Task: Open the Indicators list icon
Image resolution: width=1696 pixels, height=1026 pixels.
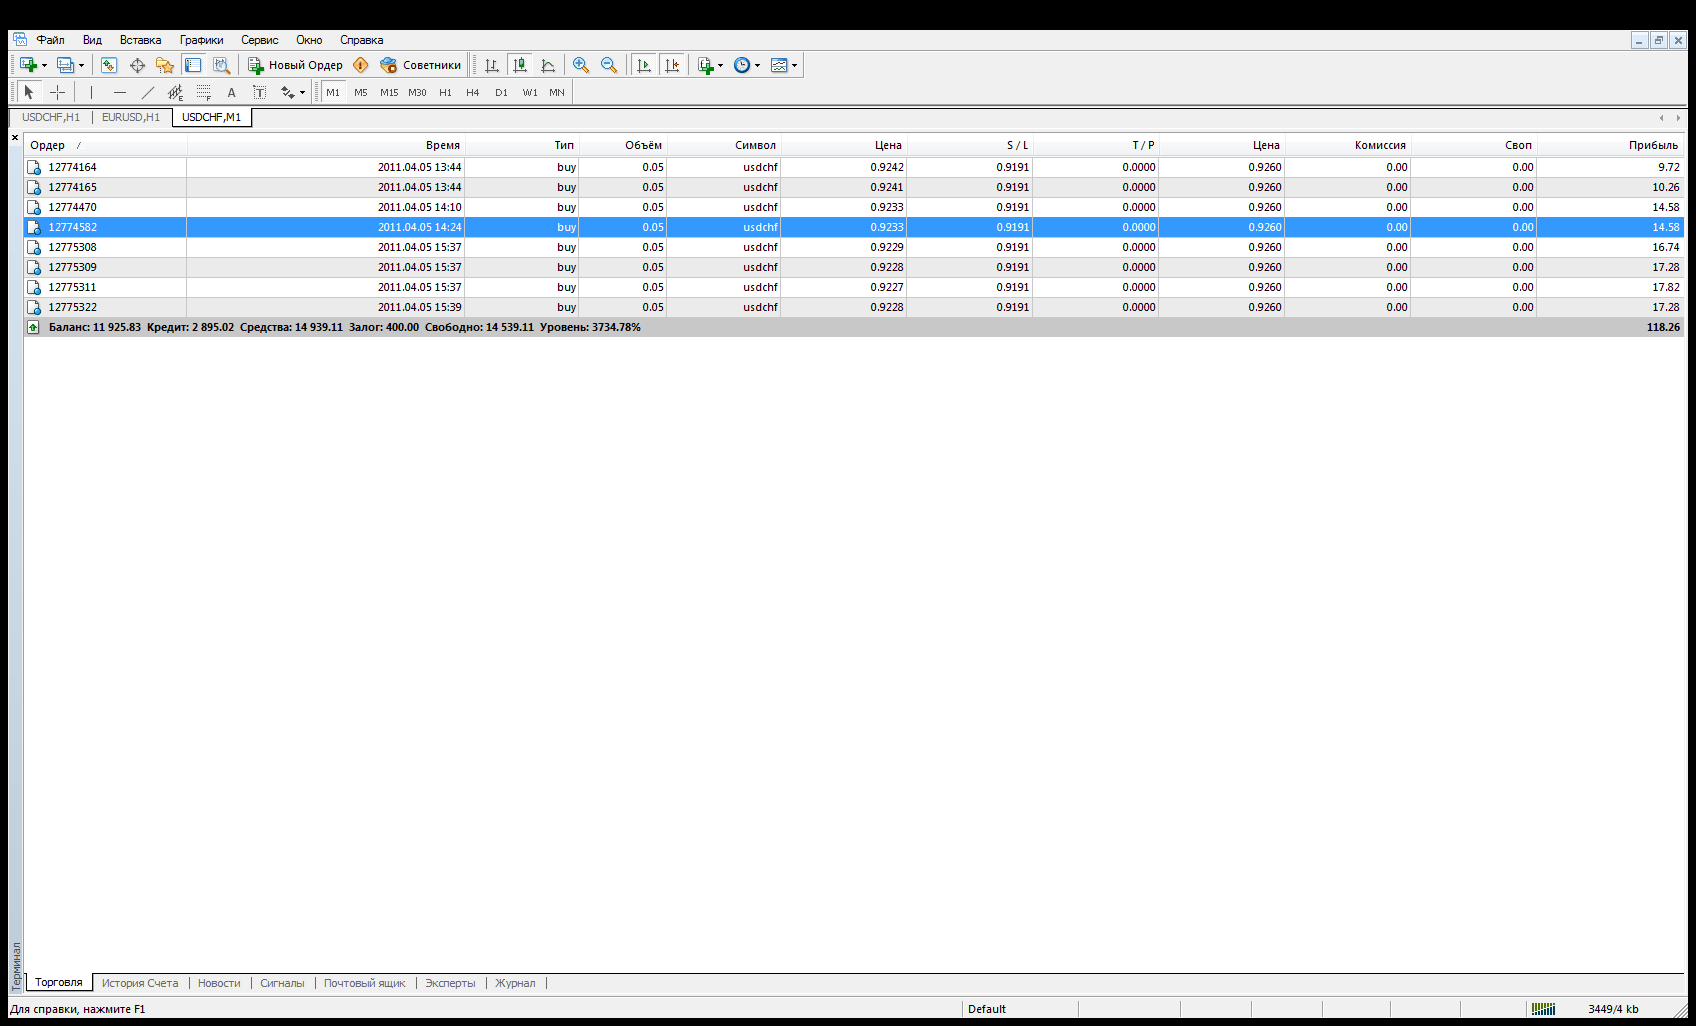Action: point(706,65)
